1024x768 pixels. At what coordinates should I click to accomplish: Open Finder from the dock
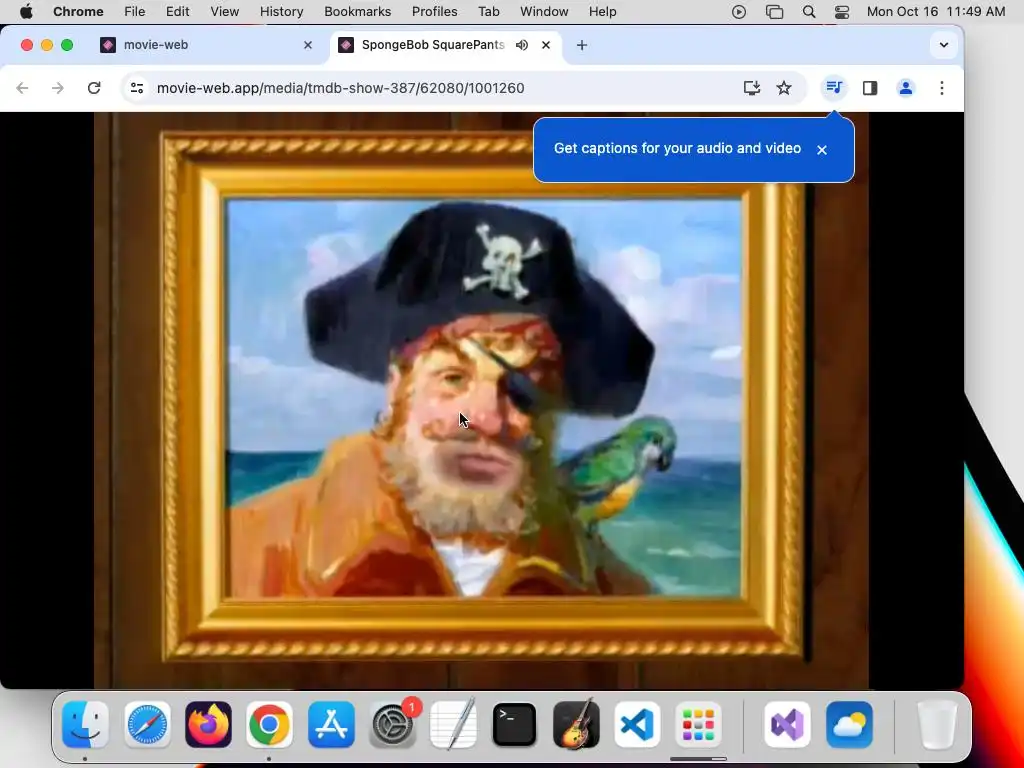coord(86,724)
